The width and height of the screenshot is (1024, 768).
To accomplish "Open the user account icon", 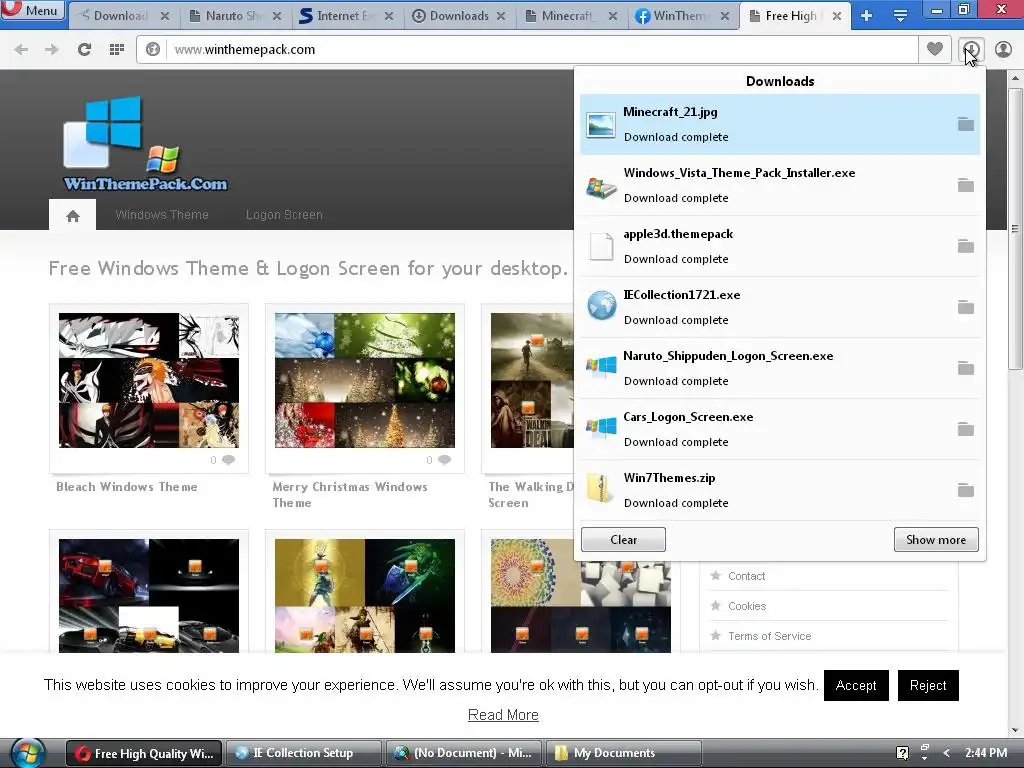I will 1003,49.
